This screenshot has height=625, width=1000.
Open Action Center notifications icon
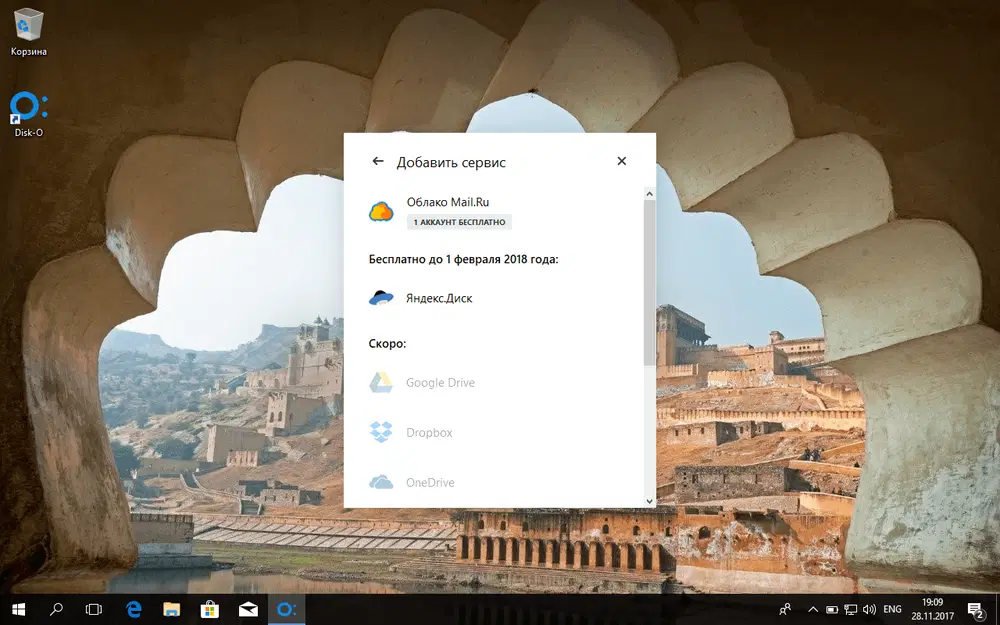[x=975, y=610]
